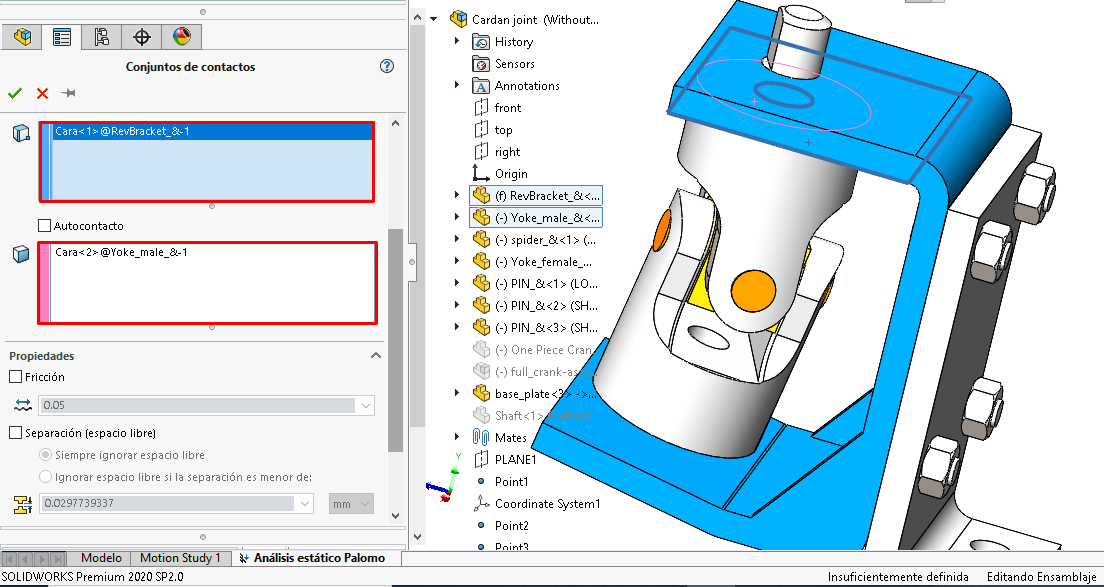Image resolution: width=1104 pixels, height=587 pixels.
Task: Enable Separación (espacio libre) checkbox
Action: 15,433
